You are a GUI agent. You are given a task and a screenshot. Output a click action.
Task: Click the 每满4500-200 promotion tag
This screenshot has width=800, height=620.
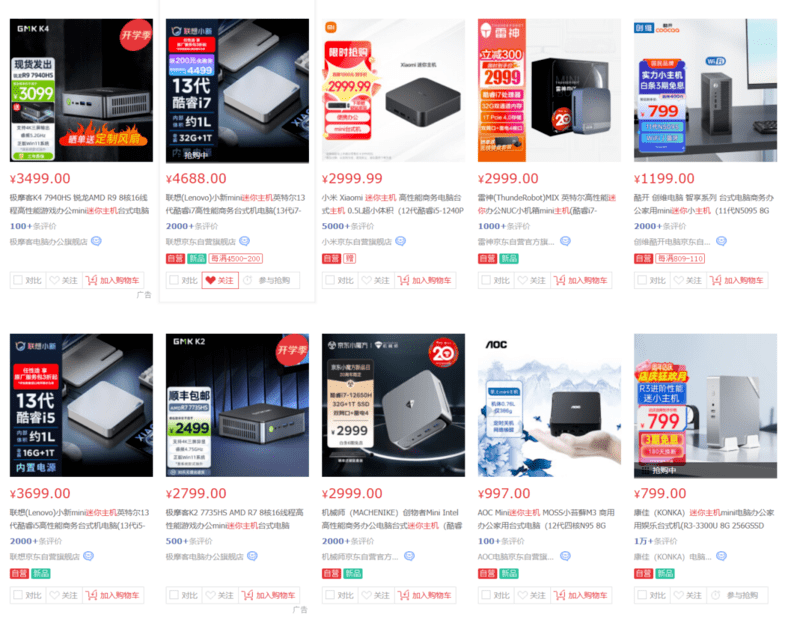pos(236,259)
